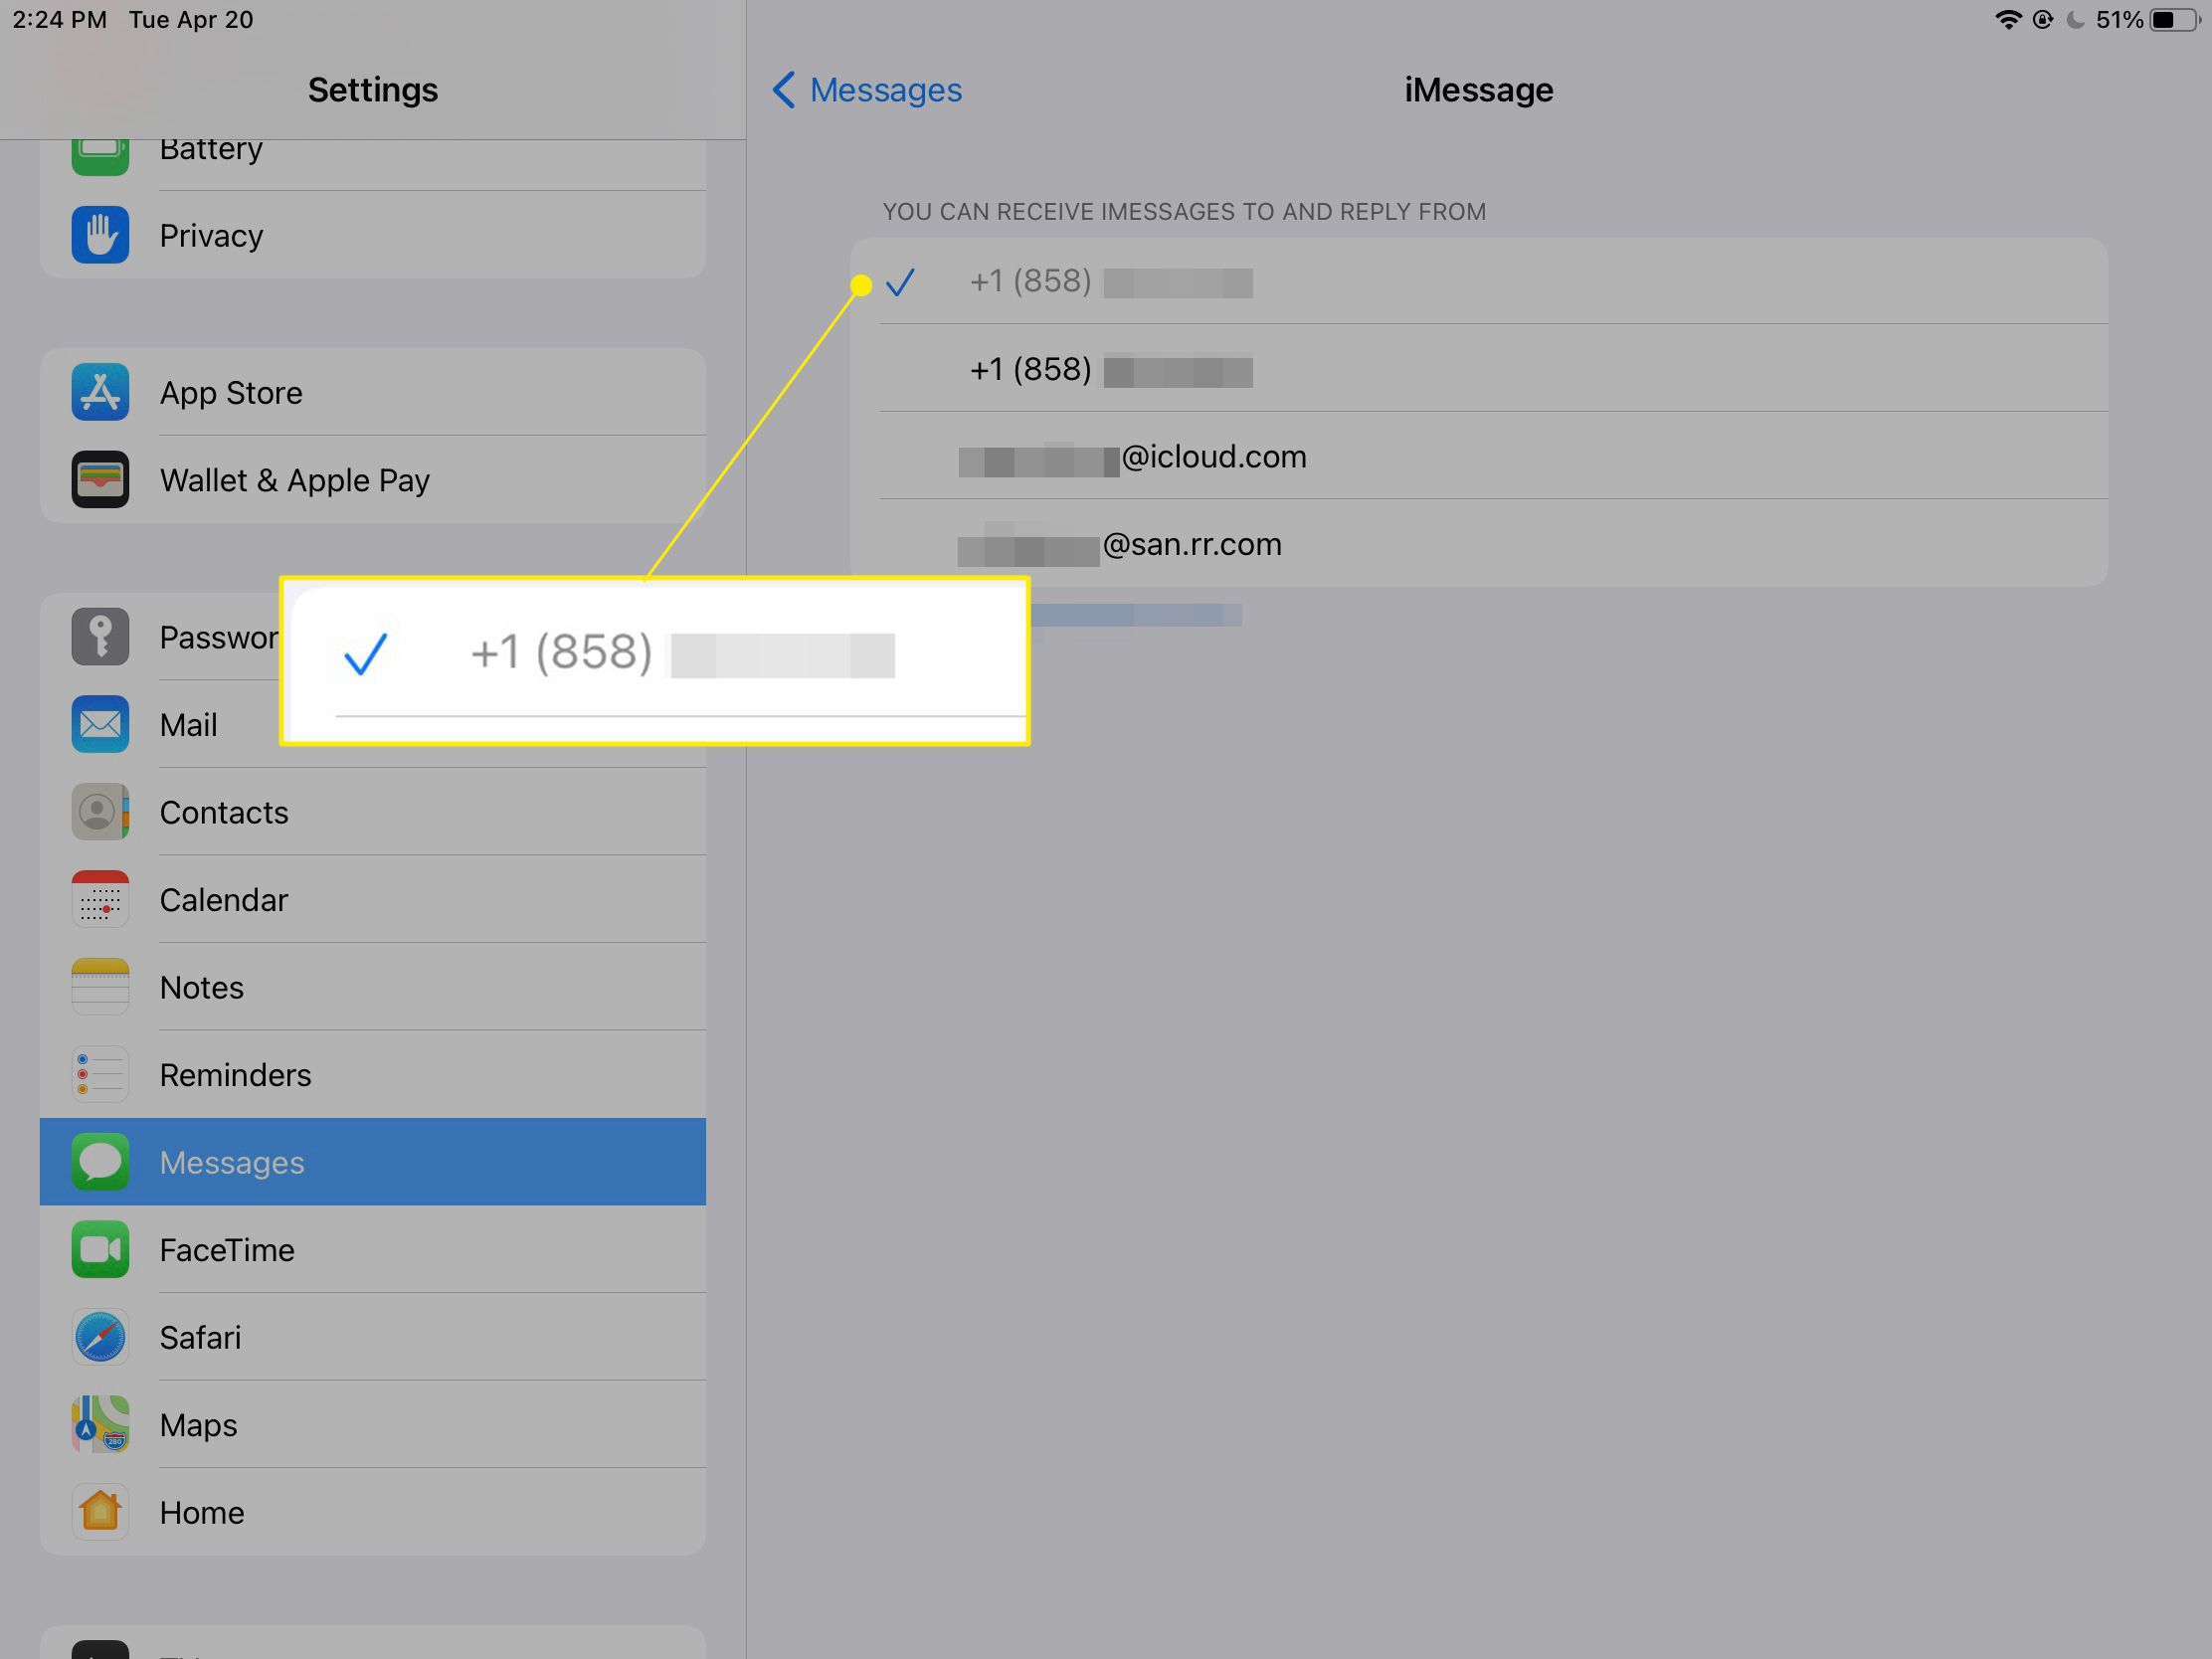Tap the App Store icon

(100, 392)
